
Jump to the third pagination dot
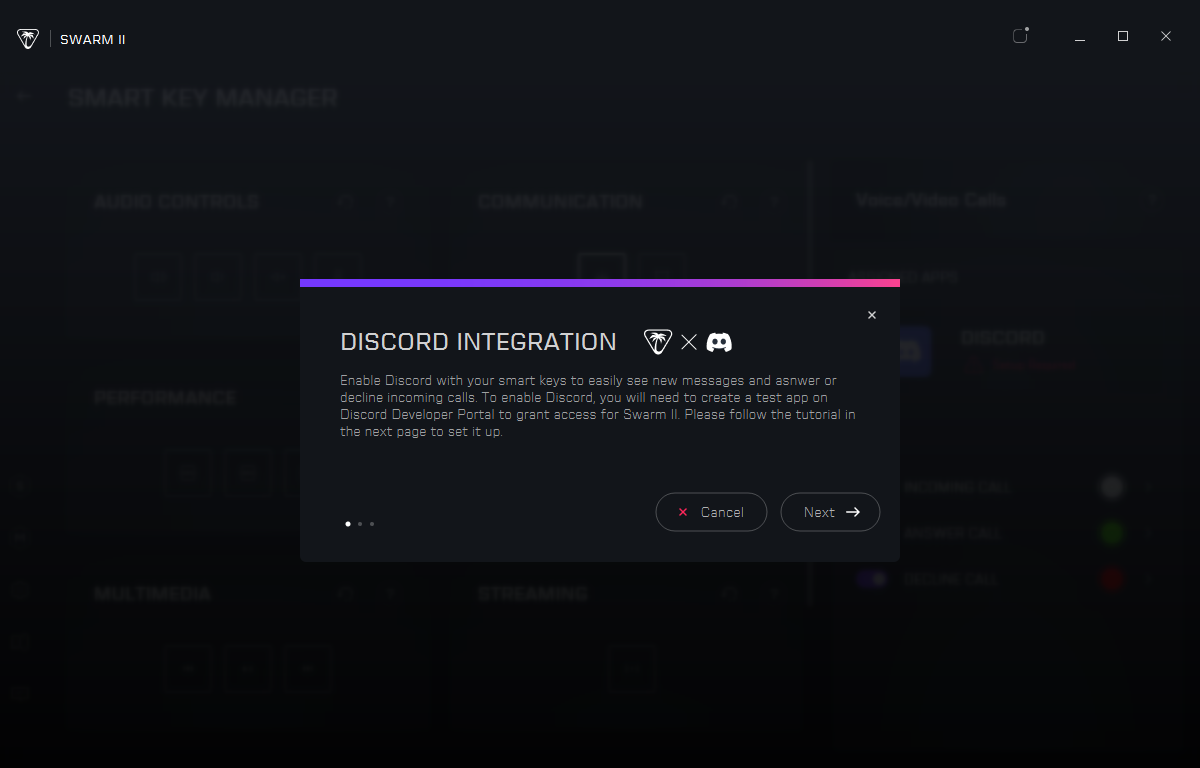click(x=372, y=523)
